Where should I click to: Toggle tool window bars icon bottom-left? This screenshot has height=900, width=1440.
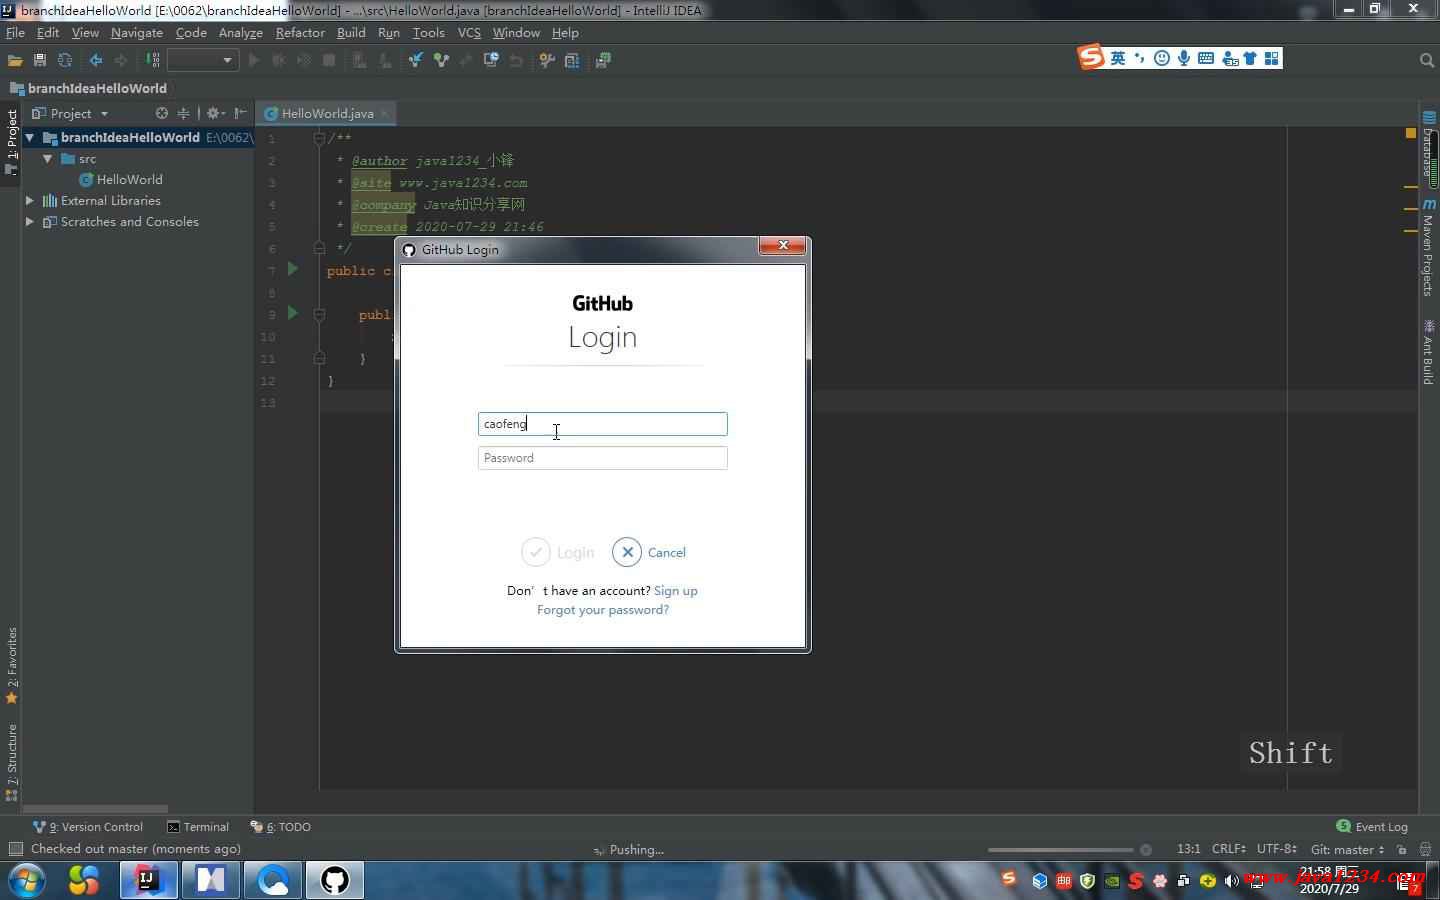15,849
